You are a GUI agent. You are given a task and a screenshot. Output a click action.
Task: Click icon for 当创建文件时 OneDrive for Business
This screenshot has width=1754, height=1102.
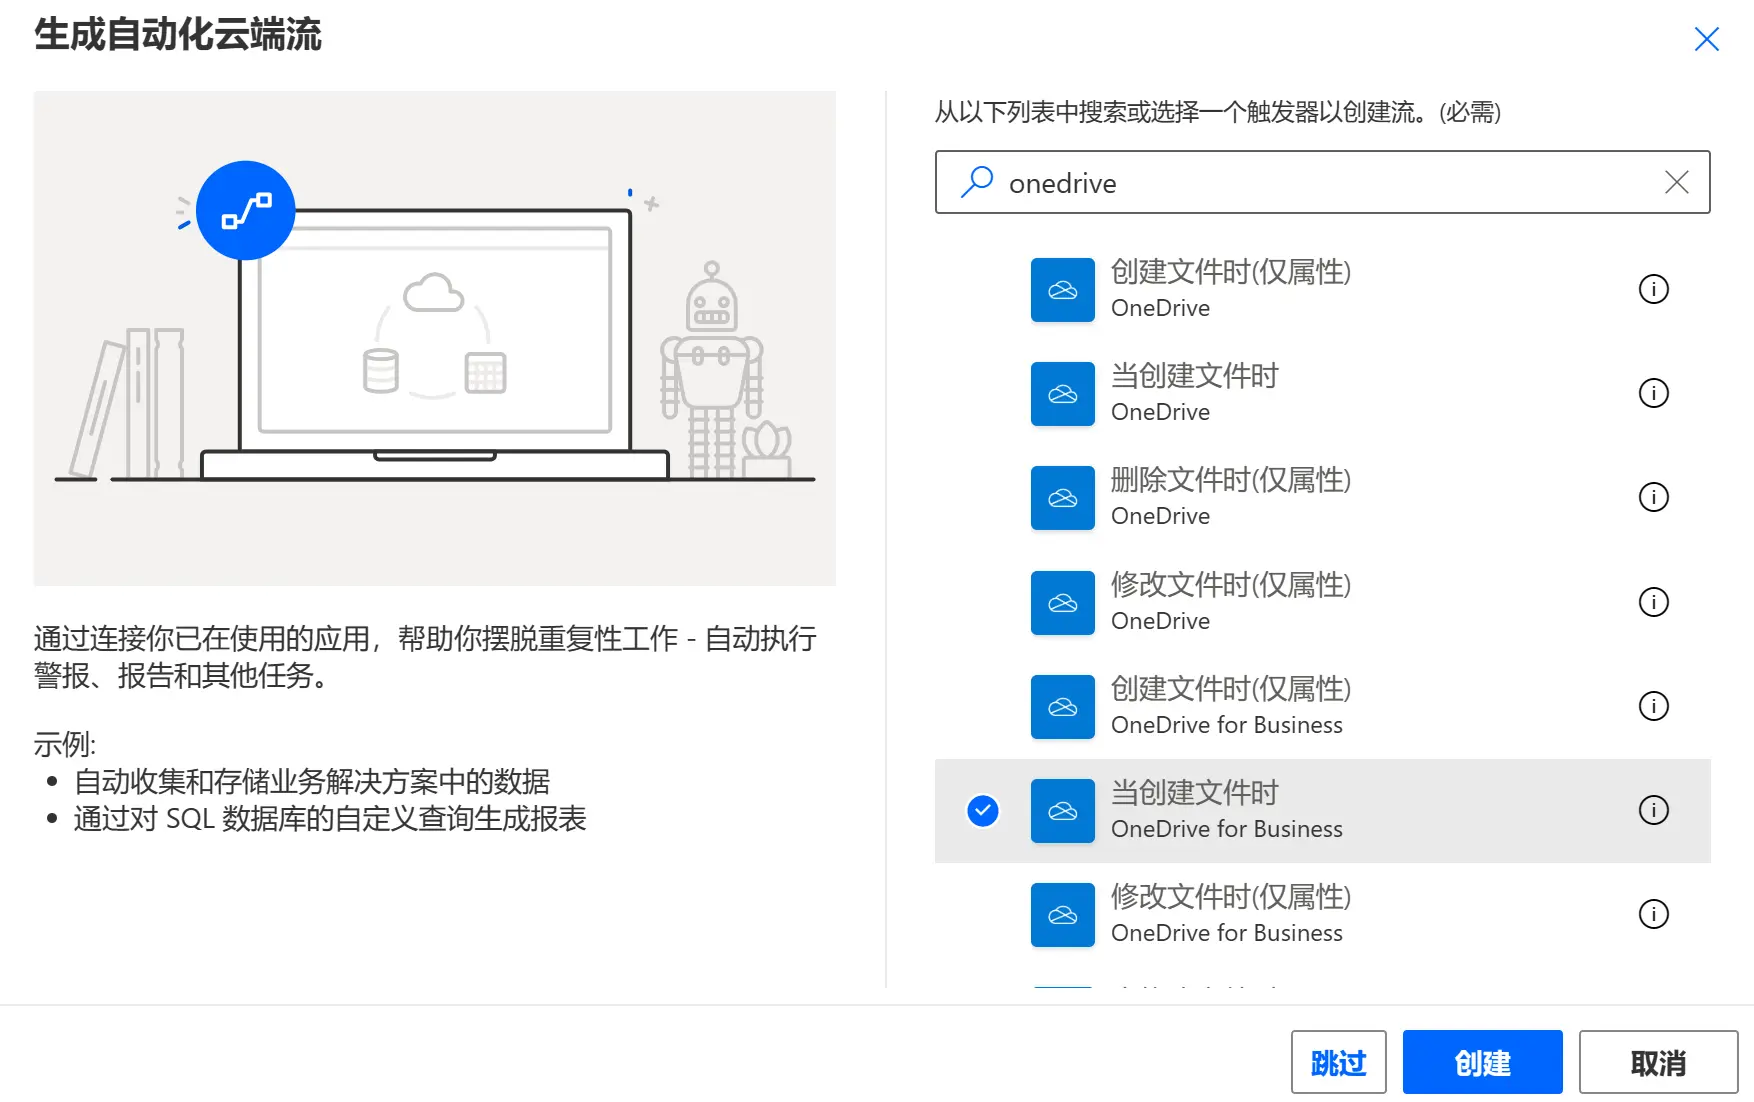(1063, 811)
